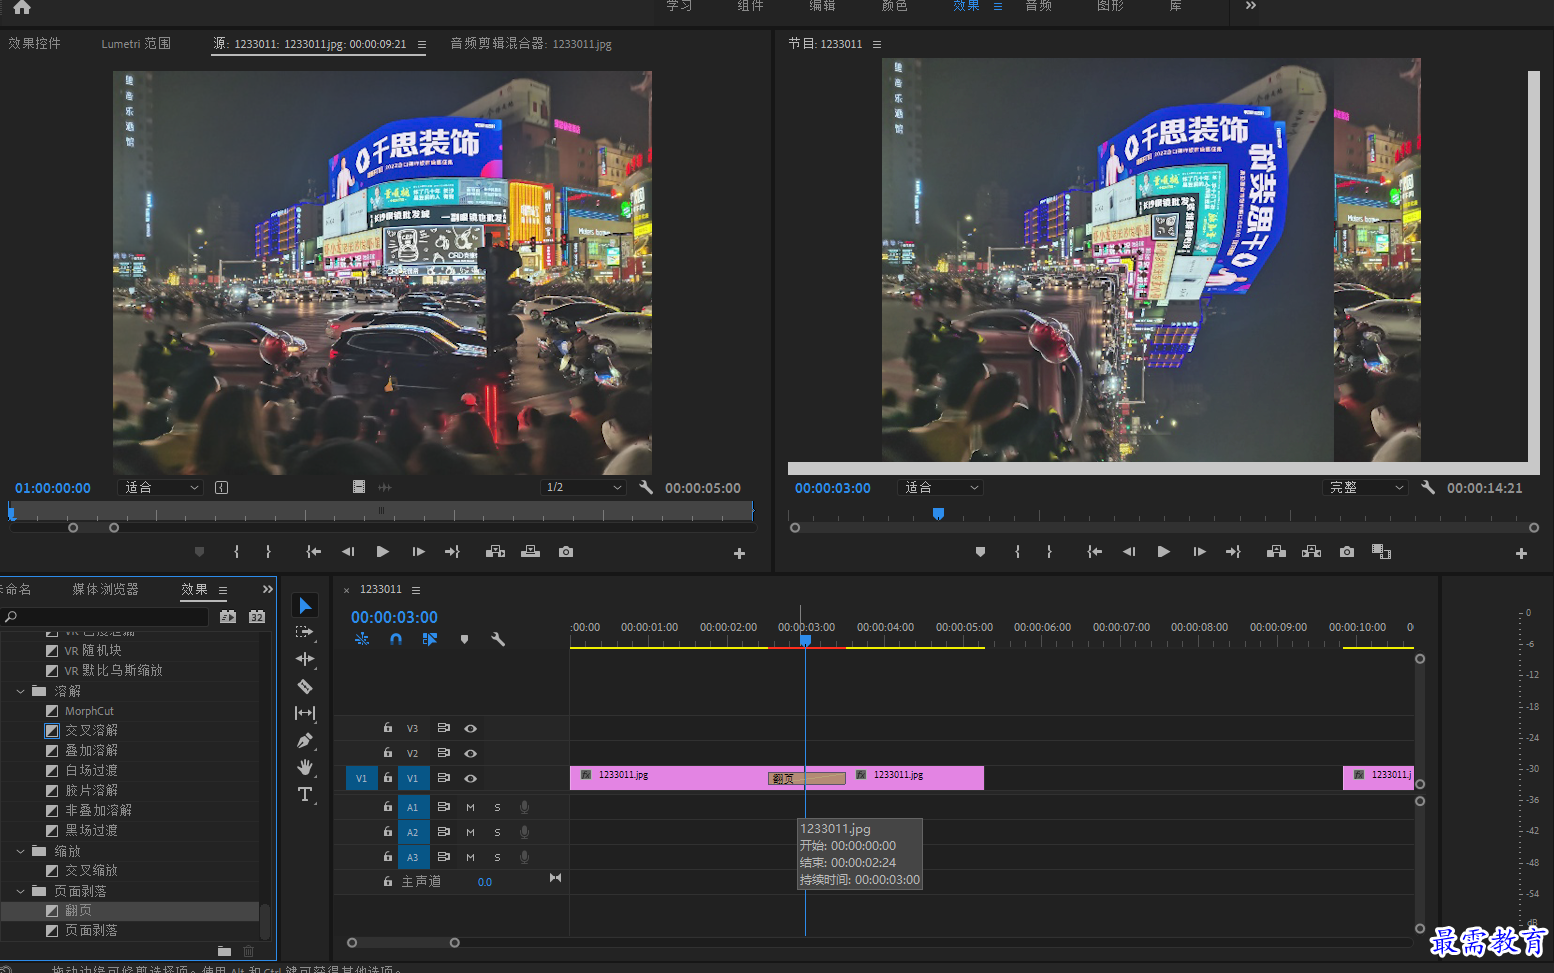Viewport: 1554px width, 973px height.
Task: Open Program panel menu icon
Action: pos(877,44)
